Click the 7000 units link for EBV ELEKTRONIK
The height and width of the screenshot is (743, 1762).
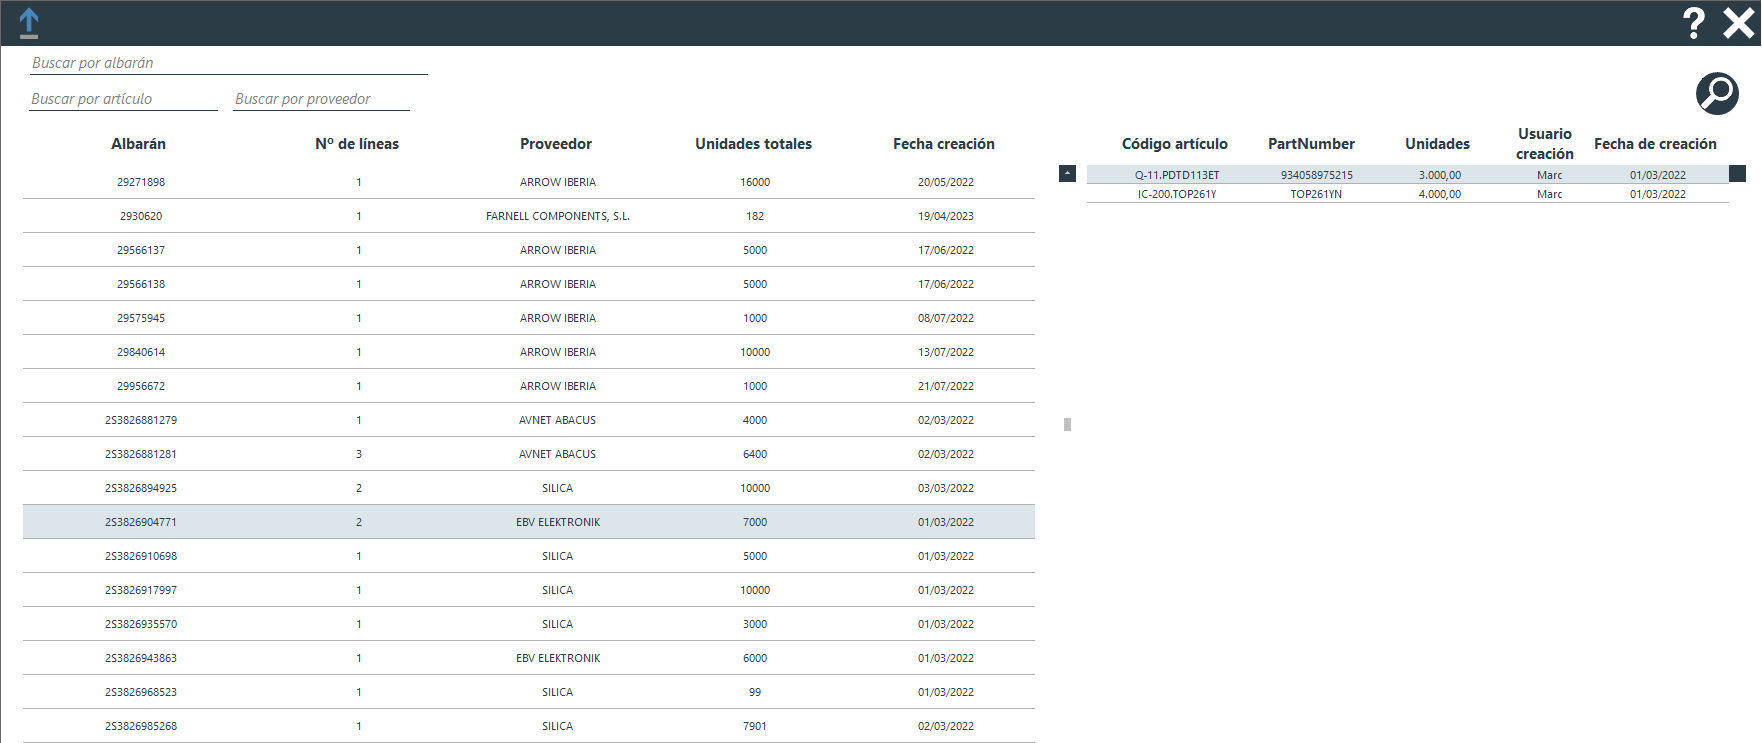[x=755, y=522]
